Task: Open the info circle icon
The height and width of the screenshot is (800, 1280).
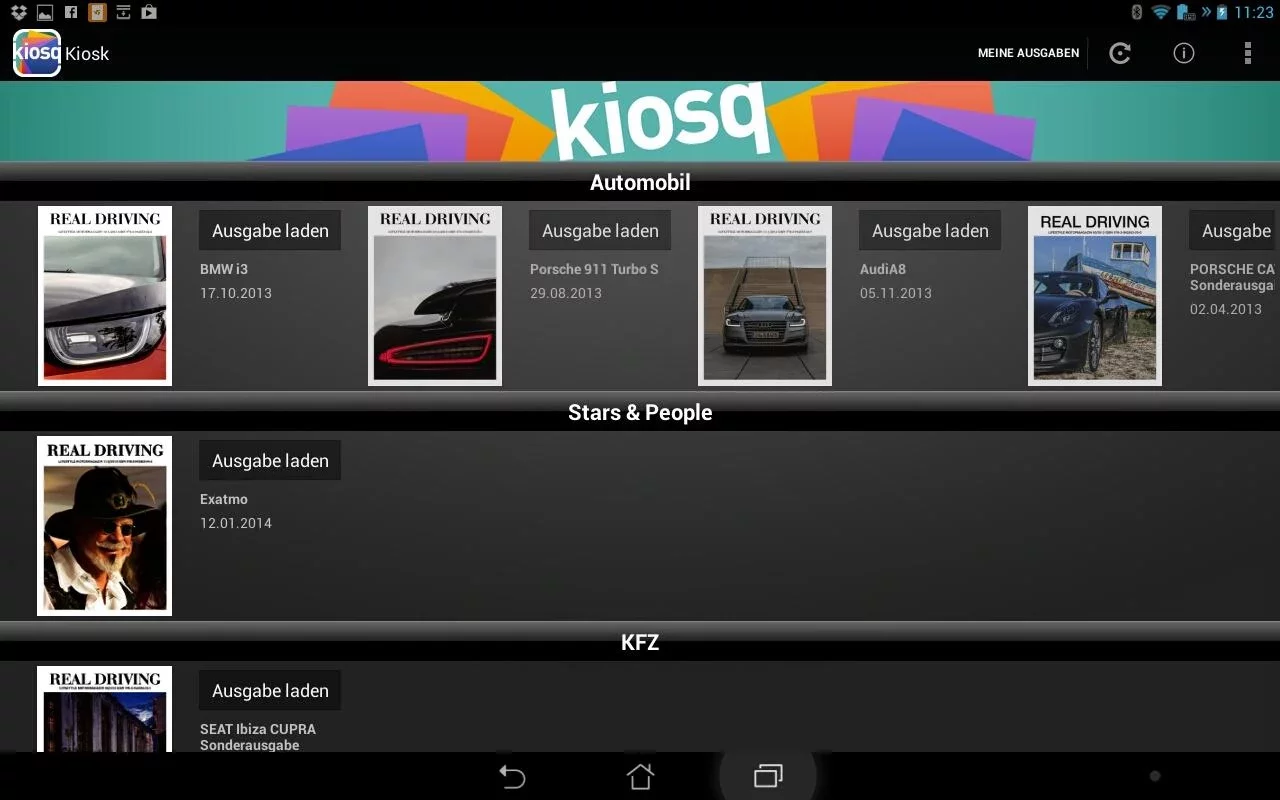Action: point(1184,53)
